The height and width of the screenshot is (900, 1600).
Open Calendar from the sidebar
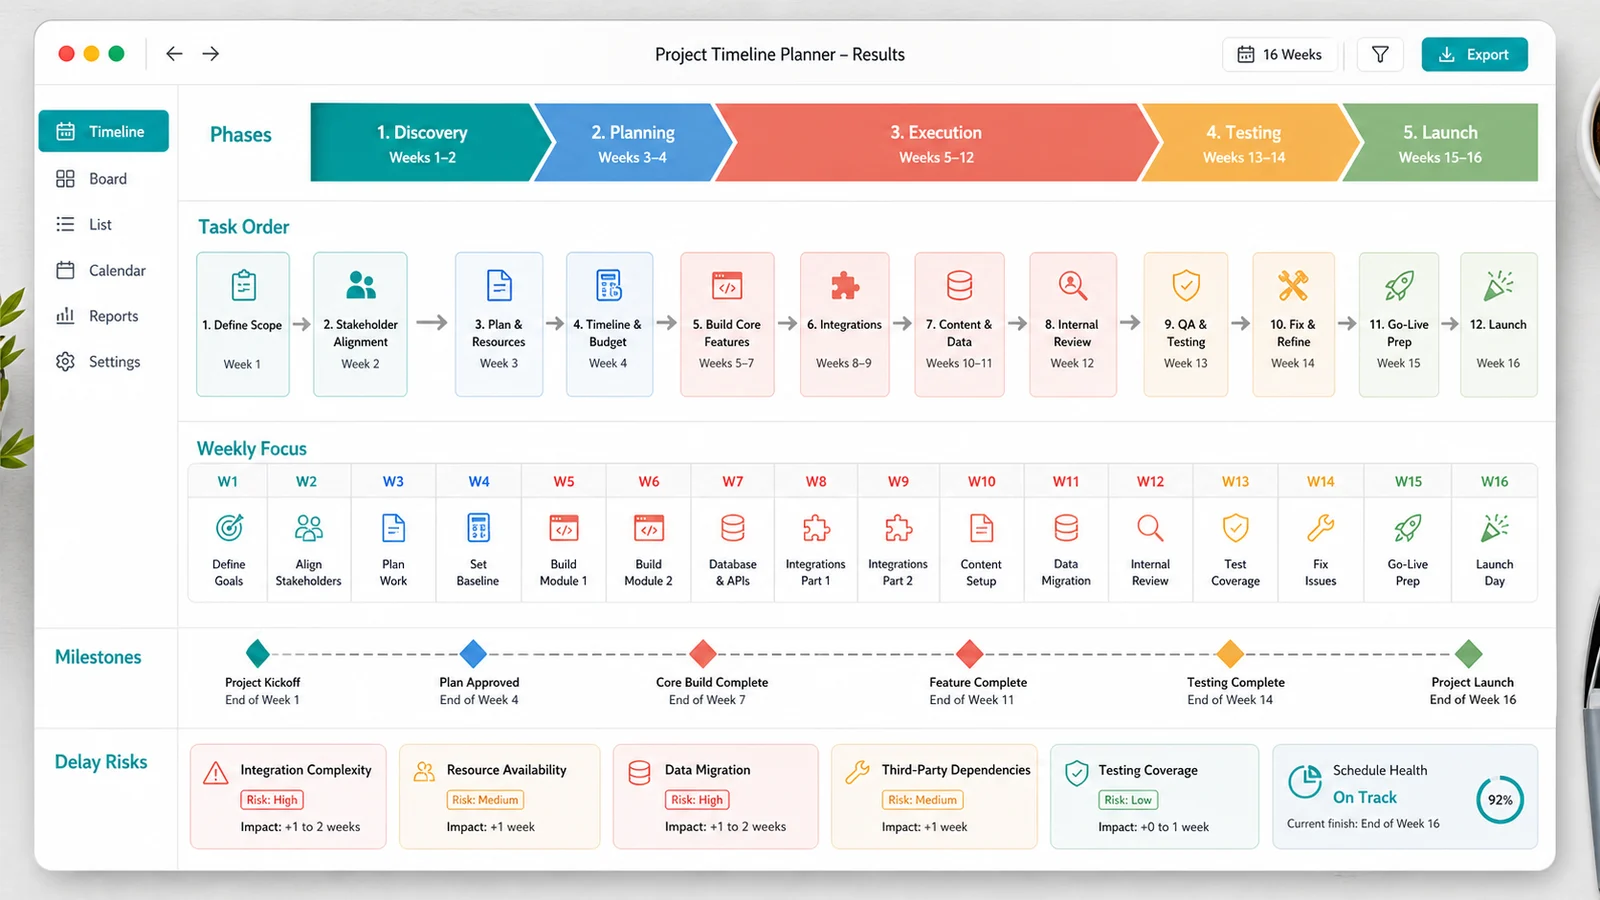pyautogui.click(x=103, y=270)
